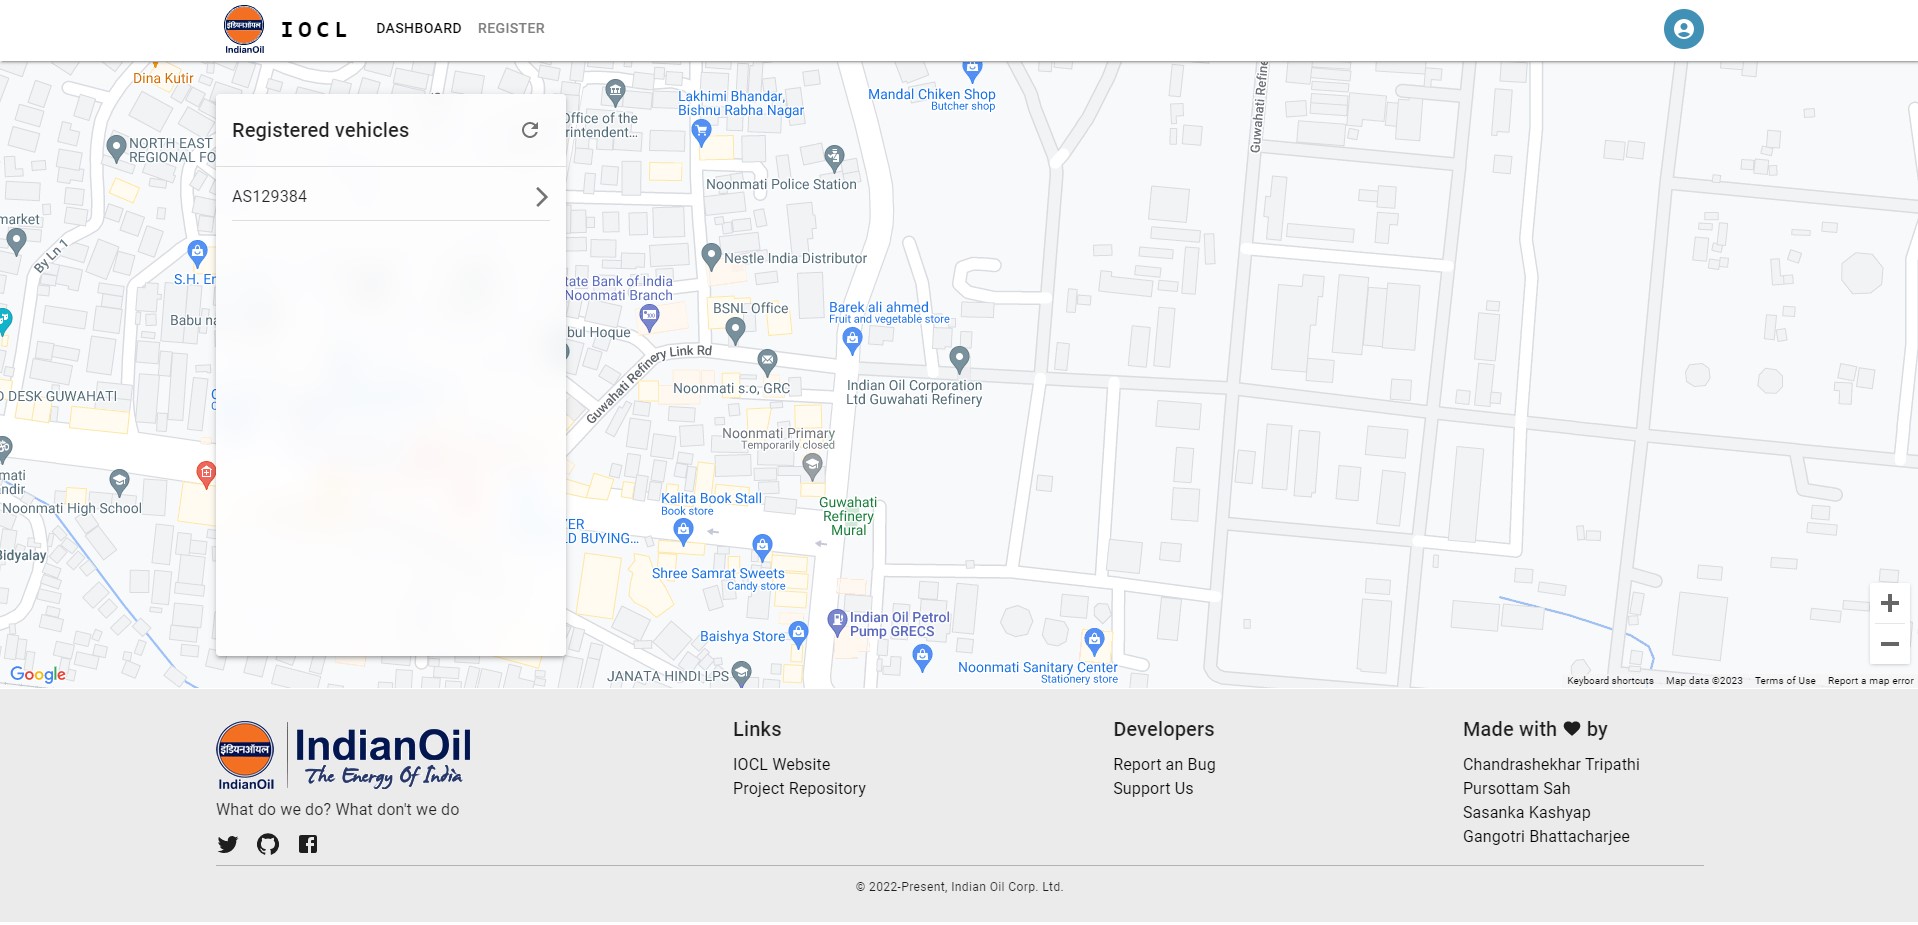Click the large IndianOil footer logo
This screenshot has width=1918, height=925.
(x=344, y=756)
